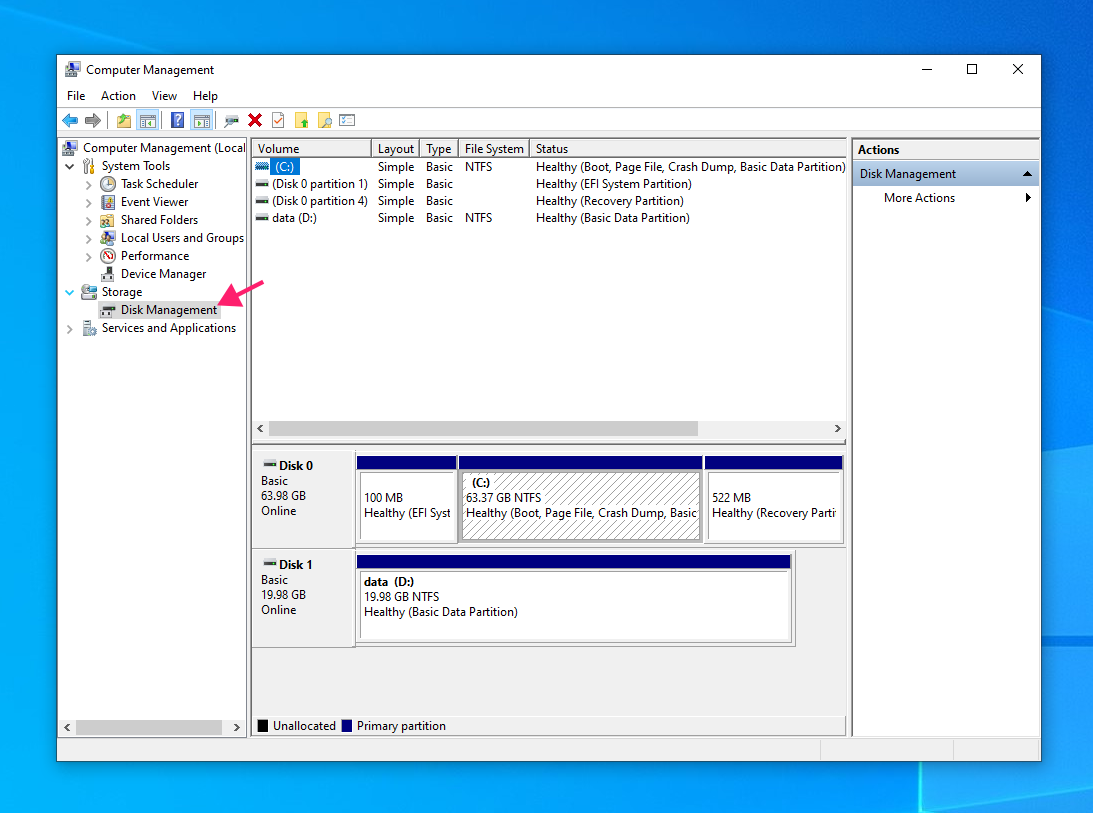Select the Disk 1 label panel
The height and width of the screenshot is (813, 1093).
303,598
